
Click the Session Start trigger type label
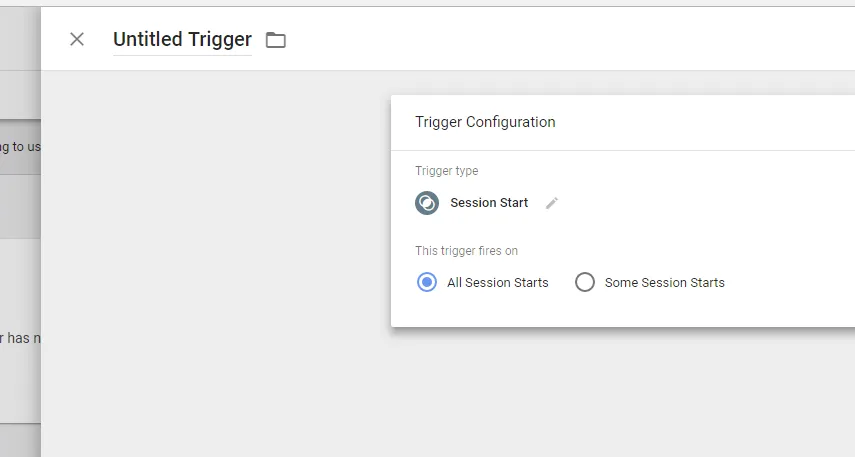489,203
